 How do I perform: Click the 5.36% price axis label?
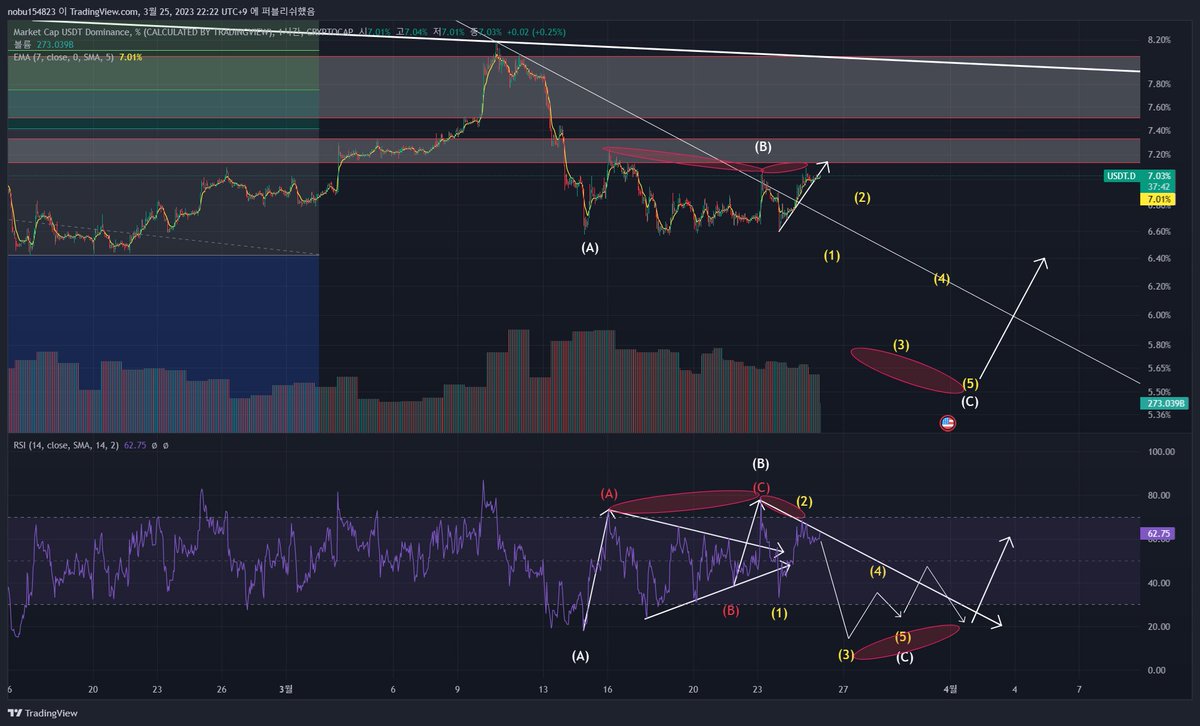tap(1159, 415)
